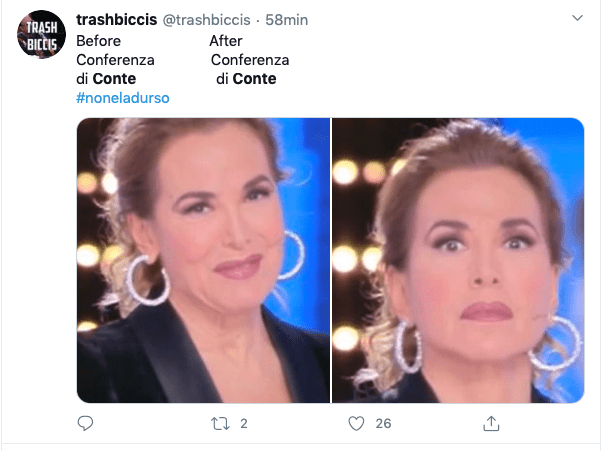Retweet using the retweet arrows icon

pos(220,424)
